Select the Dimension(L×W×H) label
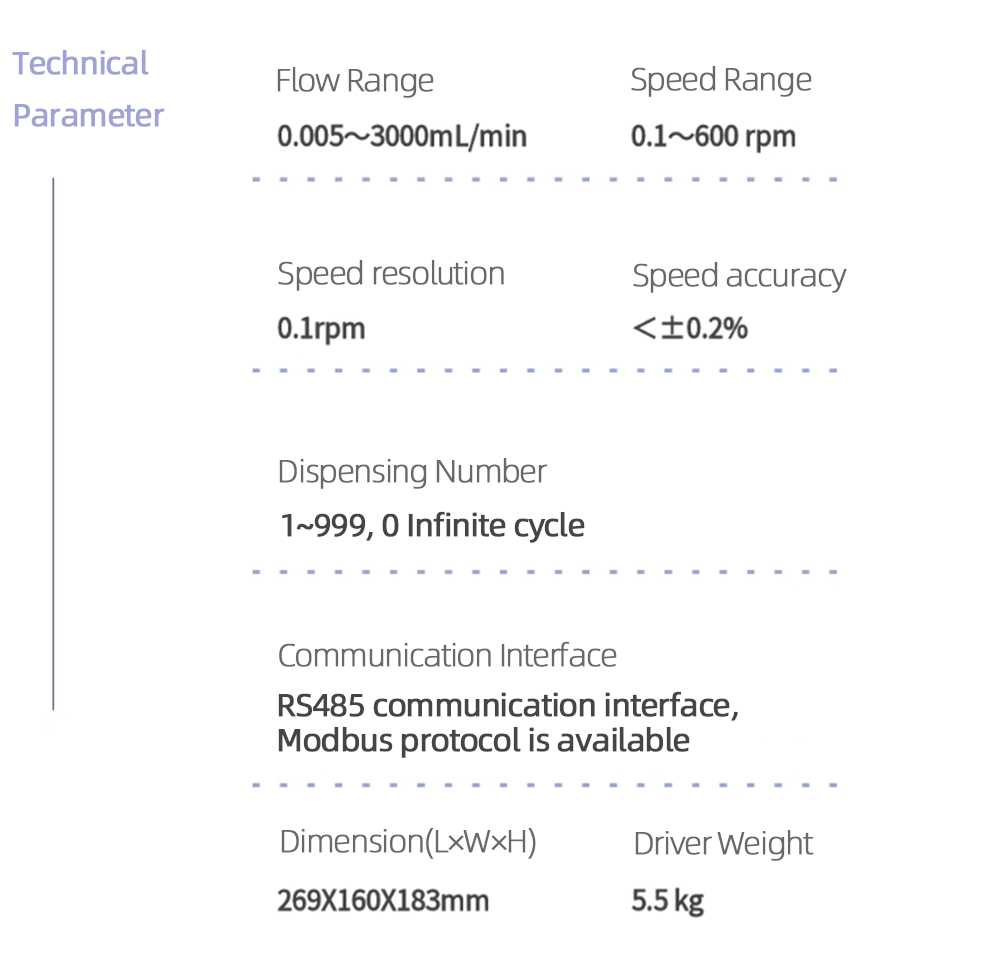Viewport: 1000px width, 957px height. pos(408,842)
